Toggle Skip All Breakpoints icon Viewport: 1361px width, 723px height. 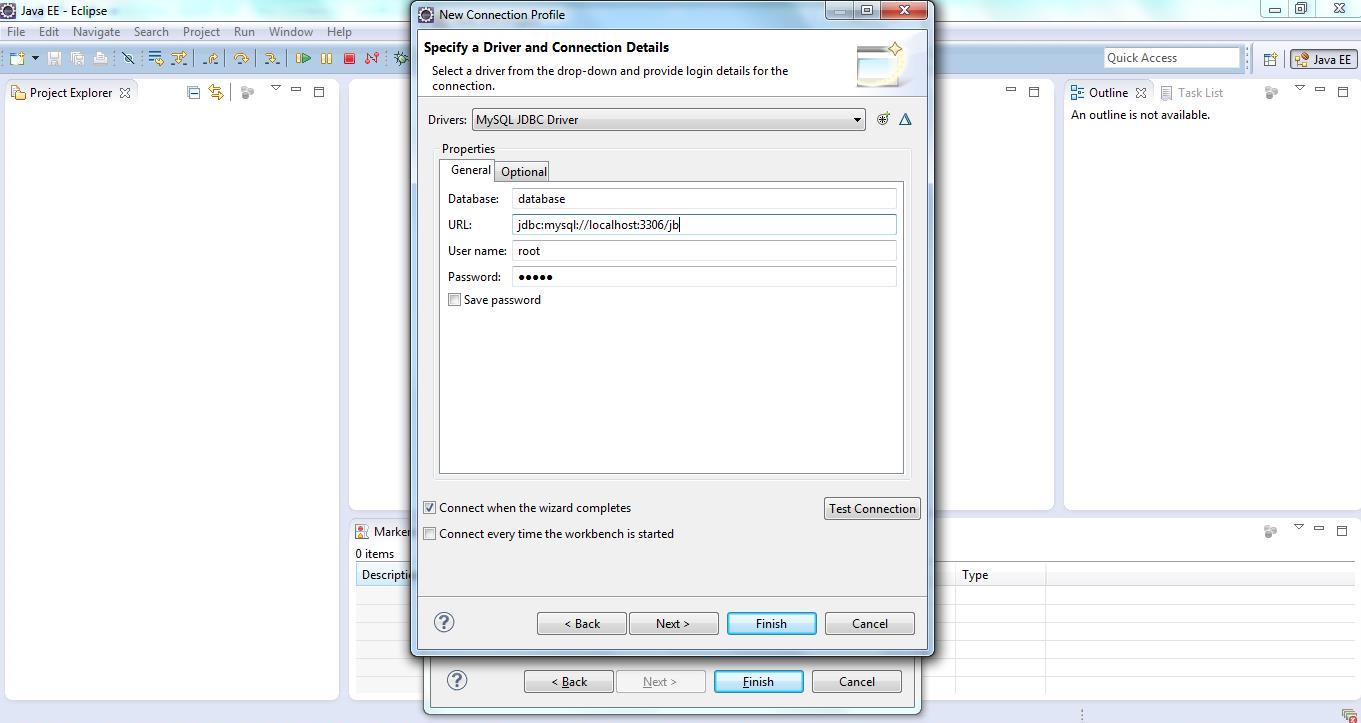(x=128, y=58)
